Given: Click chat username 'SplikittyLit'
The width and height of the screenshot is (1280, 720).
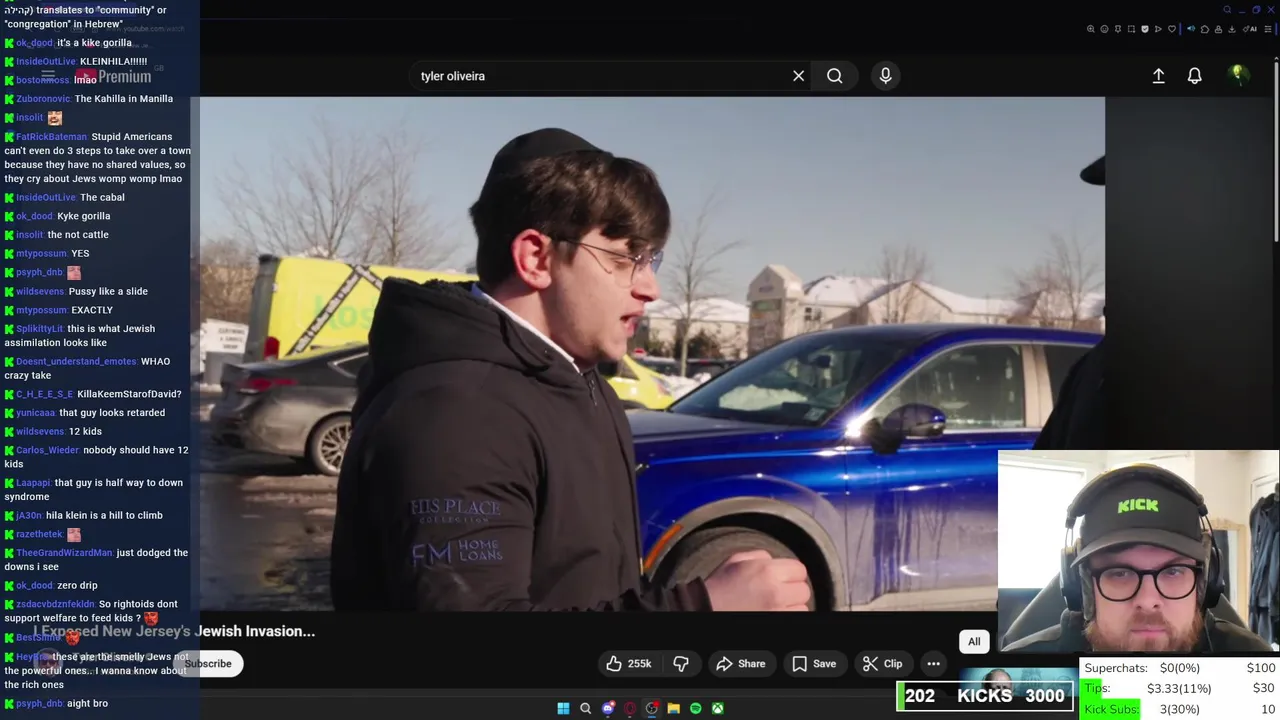Looking at the screenshot, I should [x=40, y=329].
